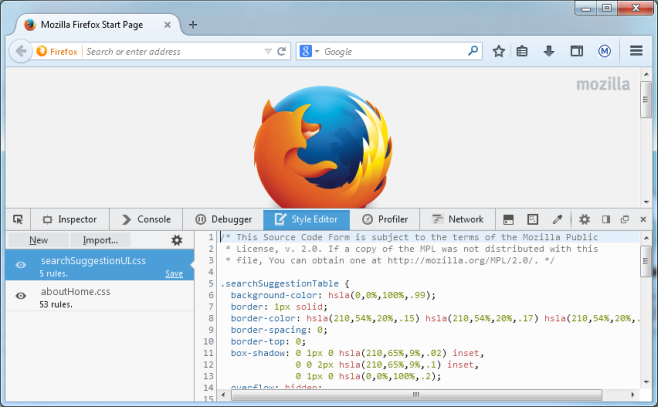Toggle responsive design mode icon

pyautogui.click(x=533, y=219)
